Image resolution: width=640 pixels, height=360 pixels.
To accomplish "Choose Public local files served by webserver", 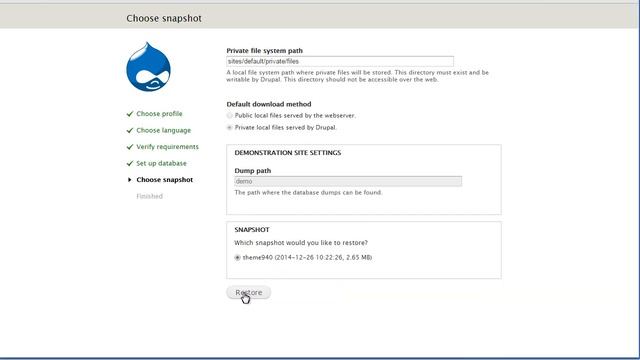I will point(229,116).
